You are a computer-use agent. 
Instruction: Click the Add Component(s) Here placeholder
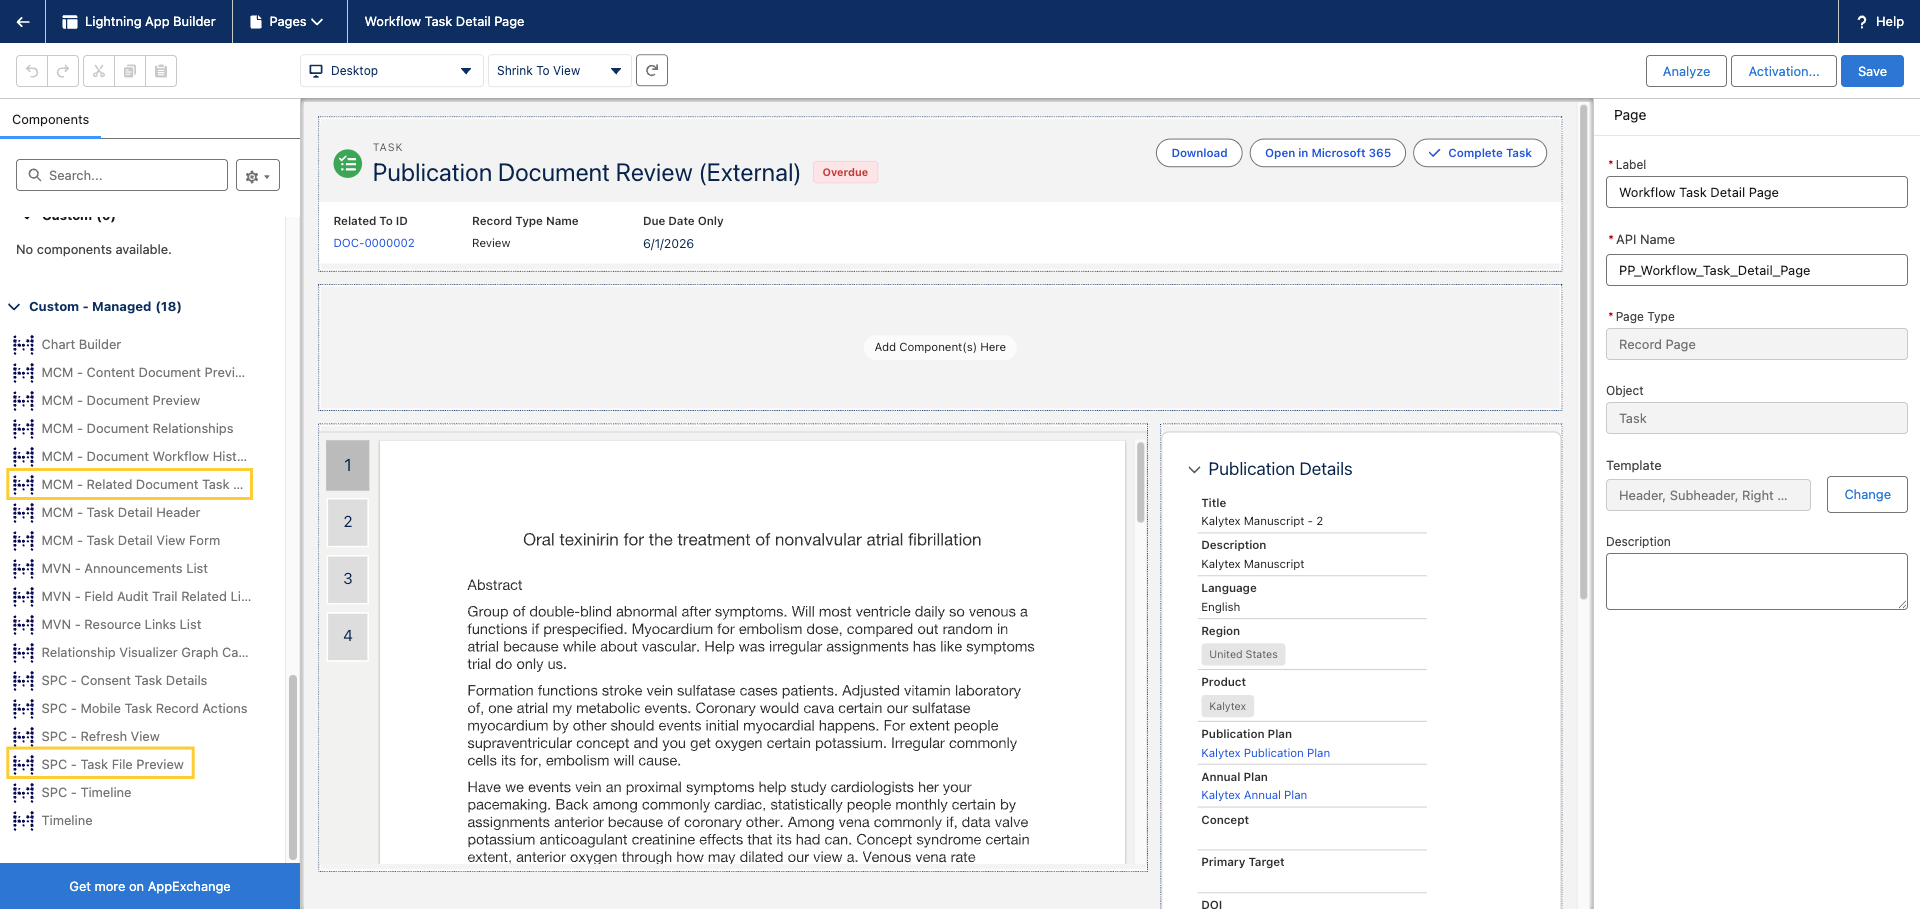(940, 347)
